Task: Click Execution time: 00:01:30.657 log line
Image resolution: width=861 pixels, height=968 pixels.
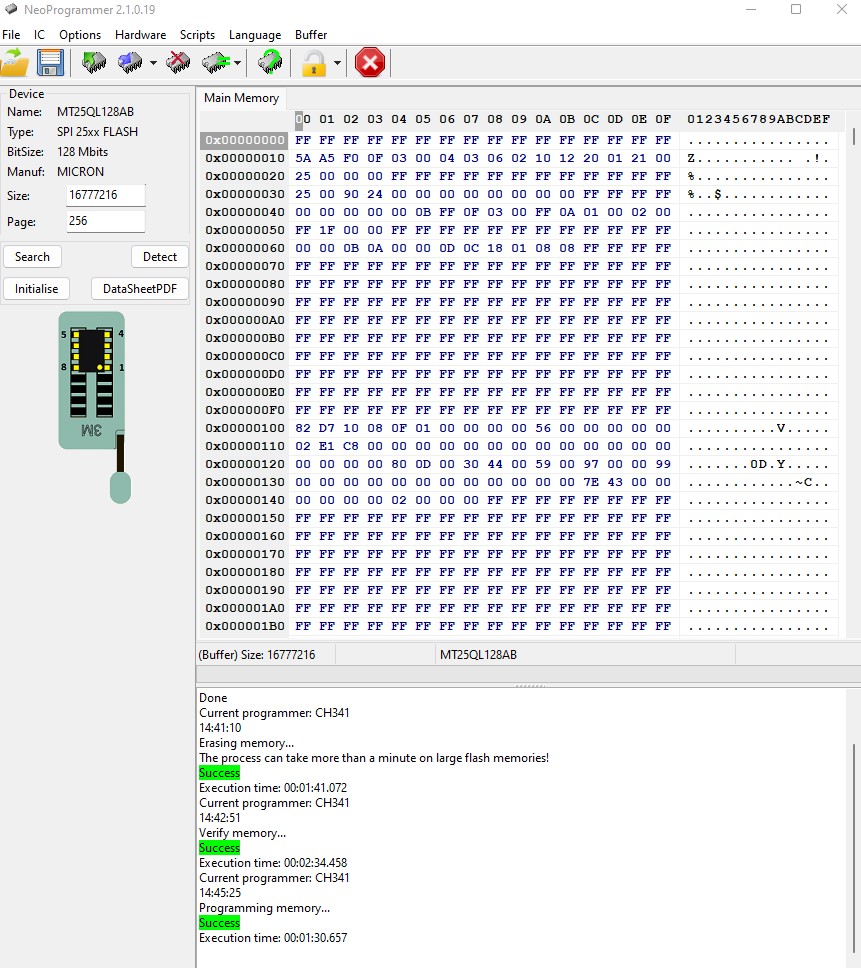Action: coord(273,938)
